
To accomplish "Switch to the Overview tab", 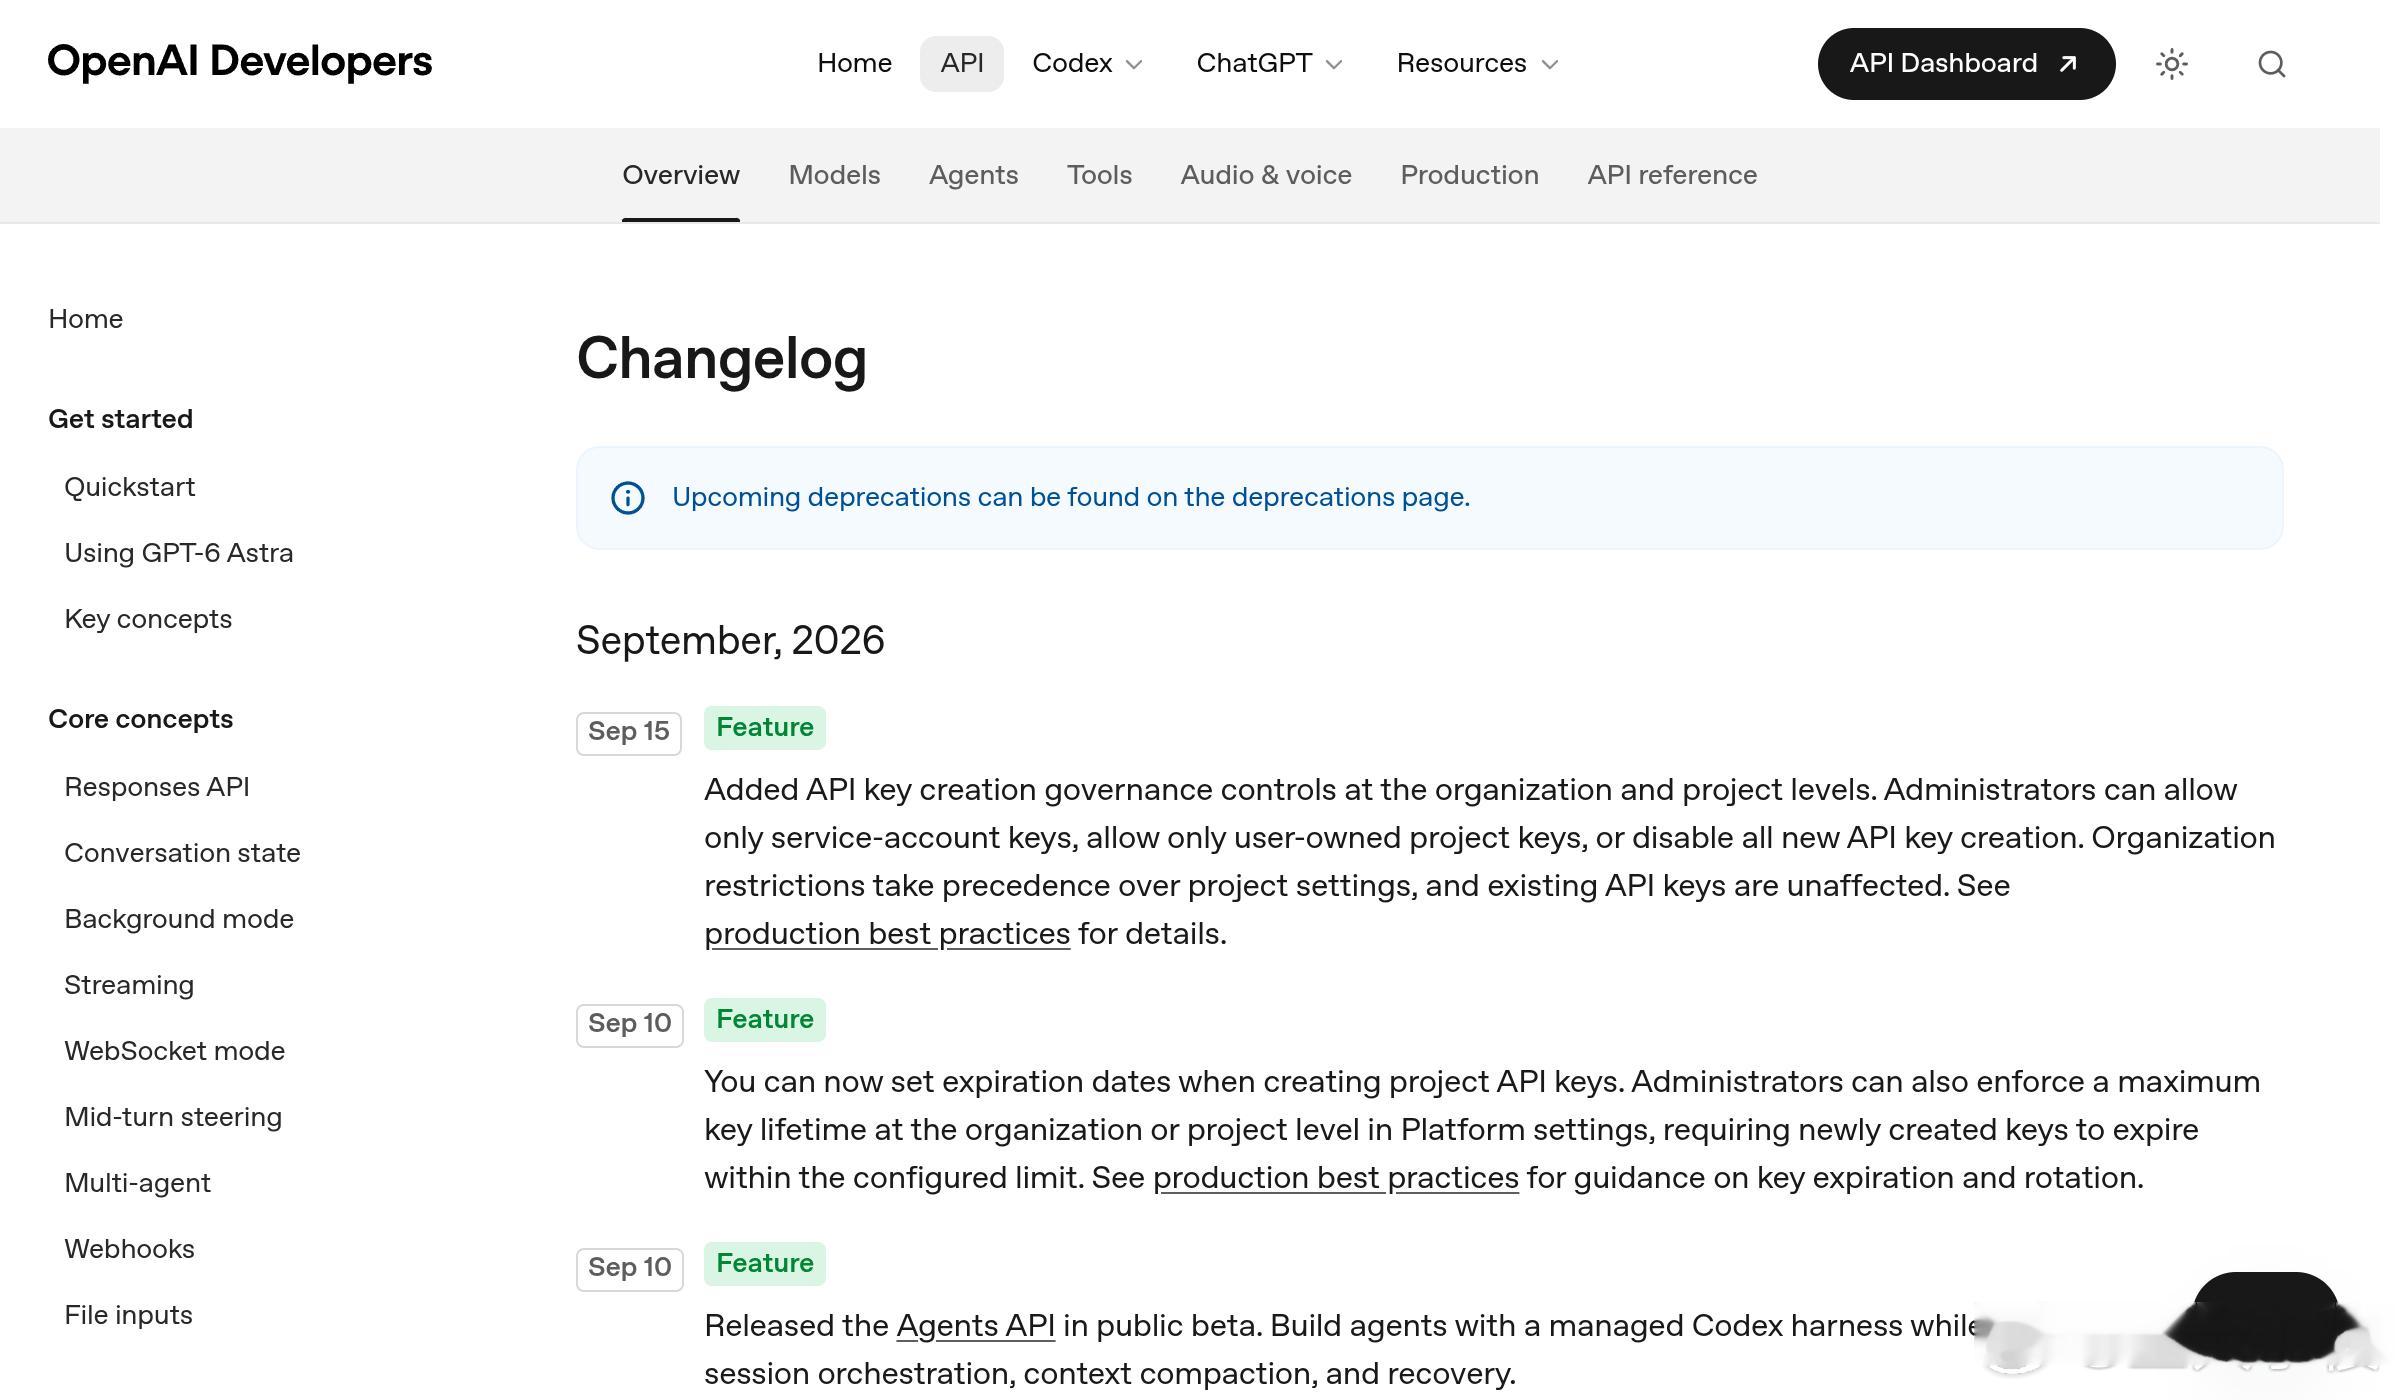I will pos(681,175).
